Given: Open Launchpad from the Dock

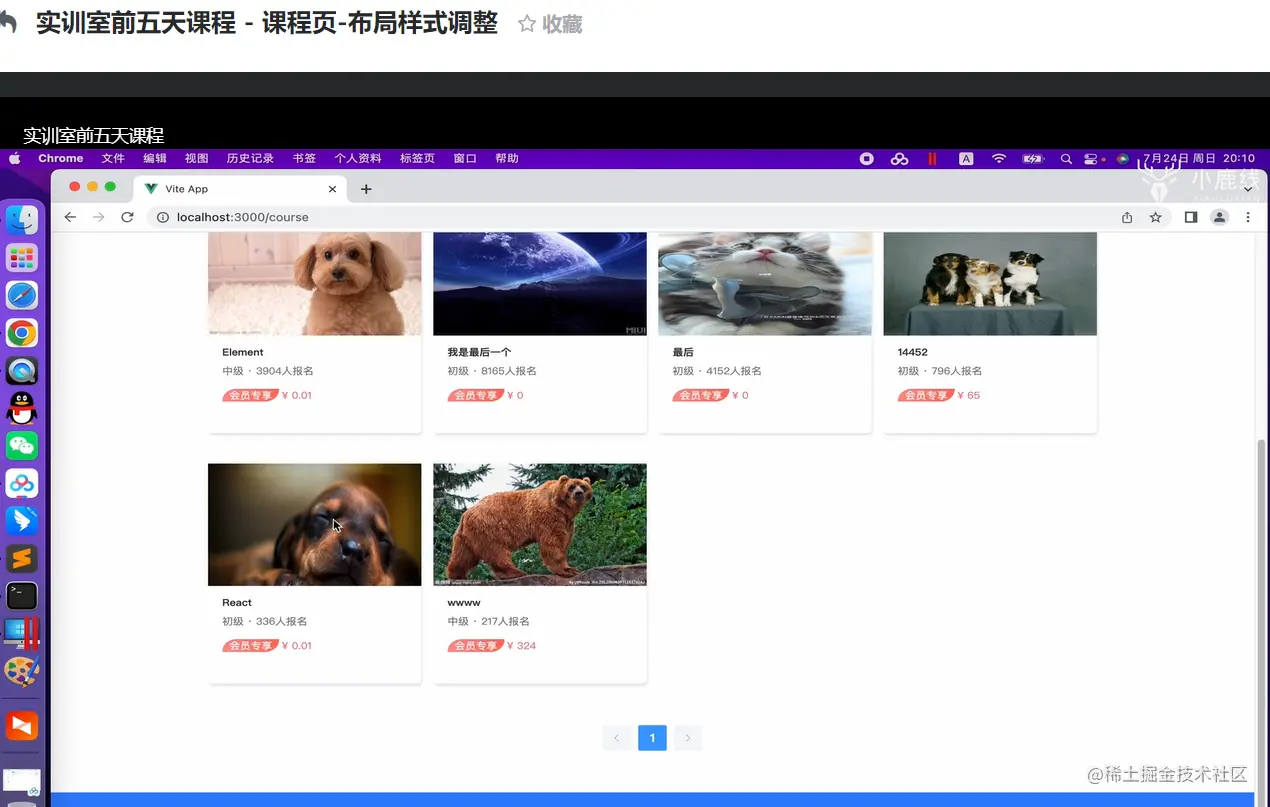Looking at the screenshot, I should point(22,258).
